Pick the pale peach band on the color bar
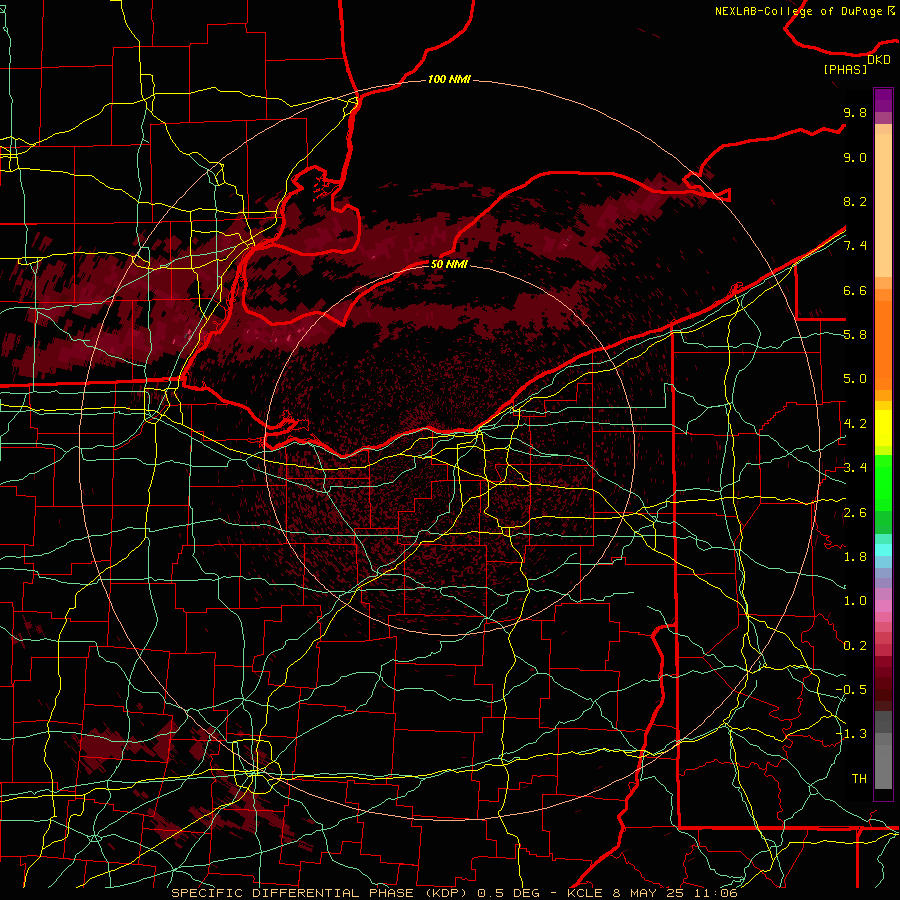The image size is (900, 900). [x=883, y=205]
